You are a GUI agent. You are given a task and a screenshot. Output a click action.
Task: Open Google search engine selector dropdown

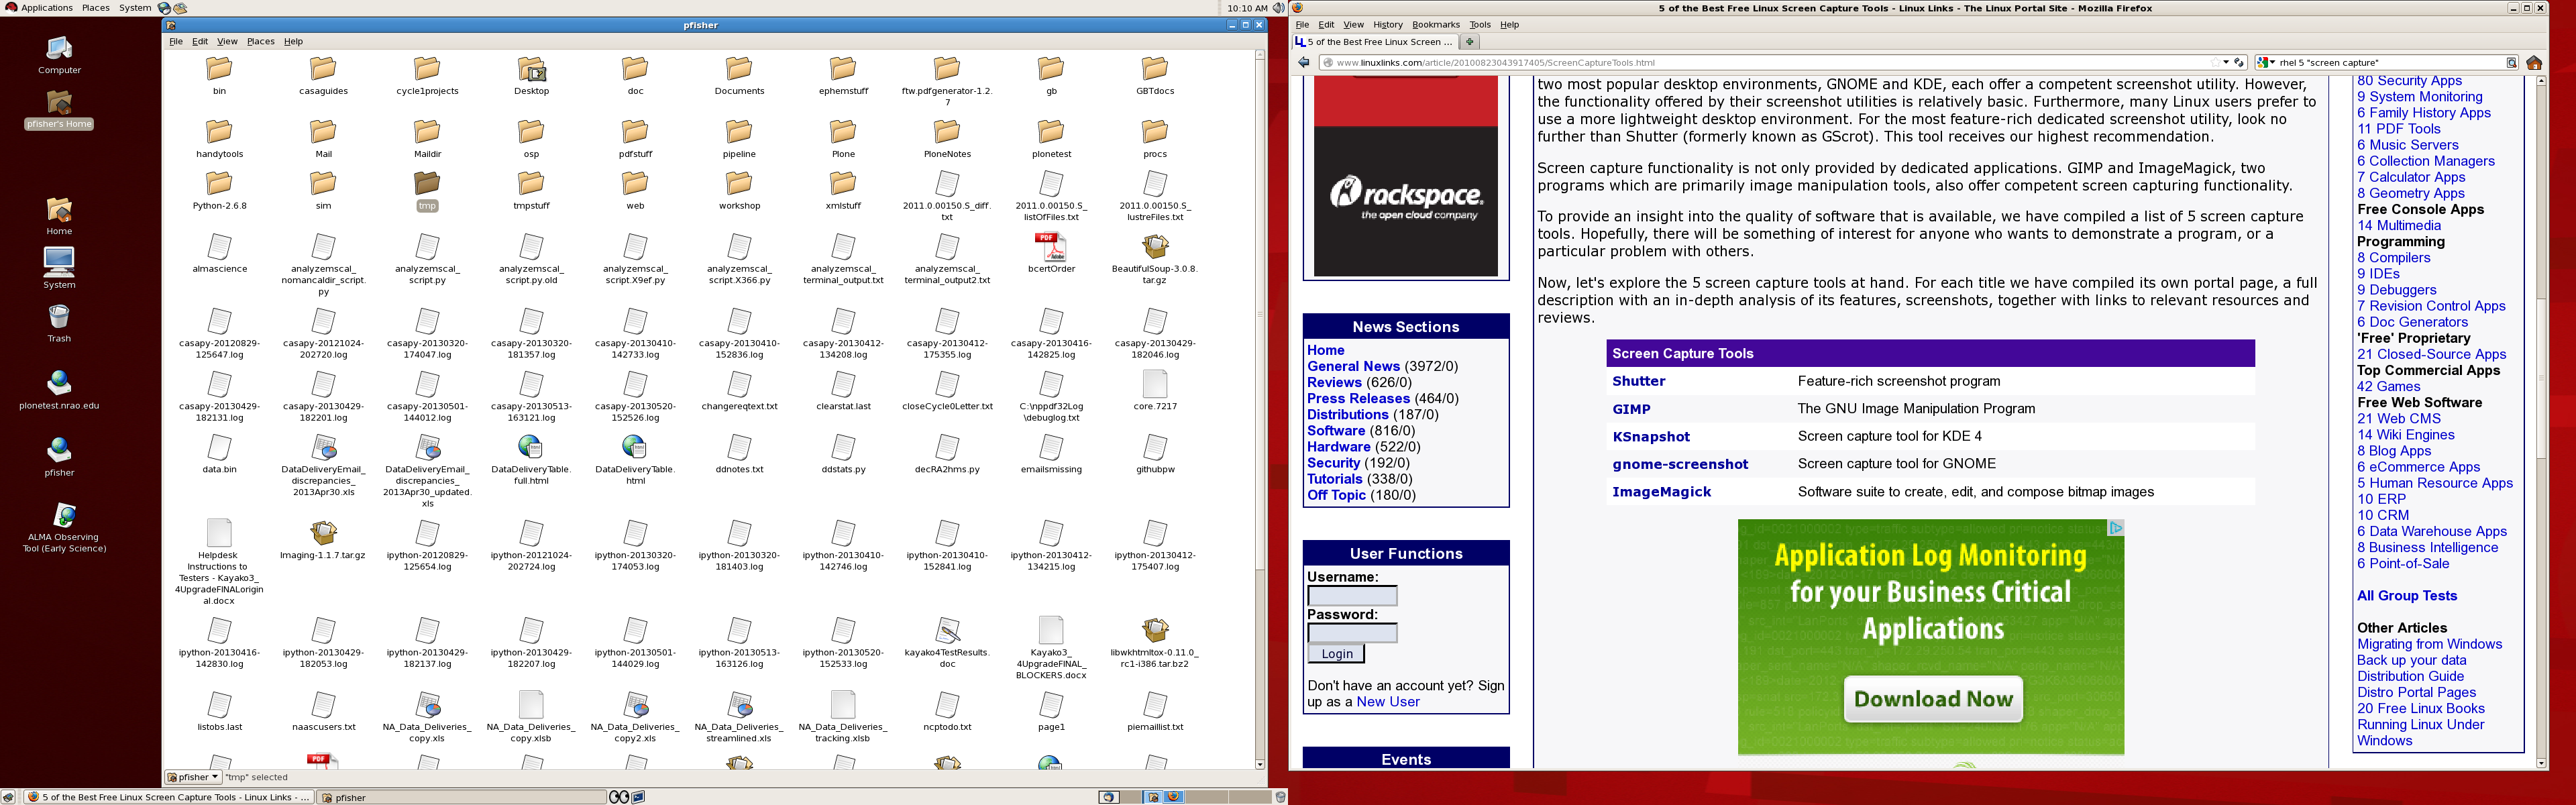[2266, 62]
